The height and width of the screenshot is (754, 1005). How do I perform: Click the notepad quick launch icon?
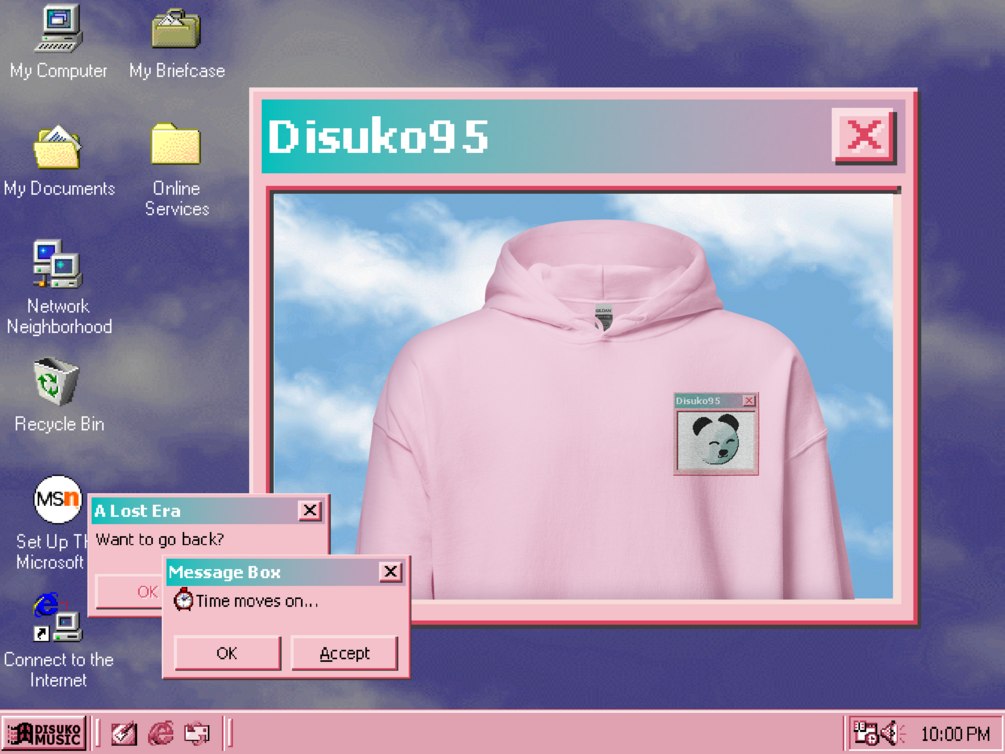pos(124,733)
